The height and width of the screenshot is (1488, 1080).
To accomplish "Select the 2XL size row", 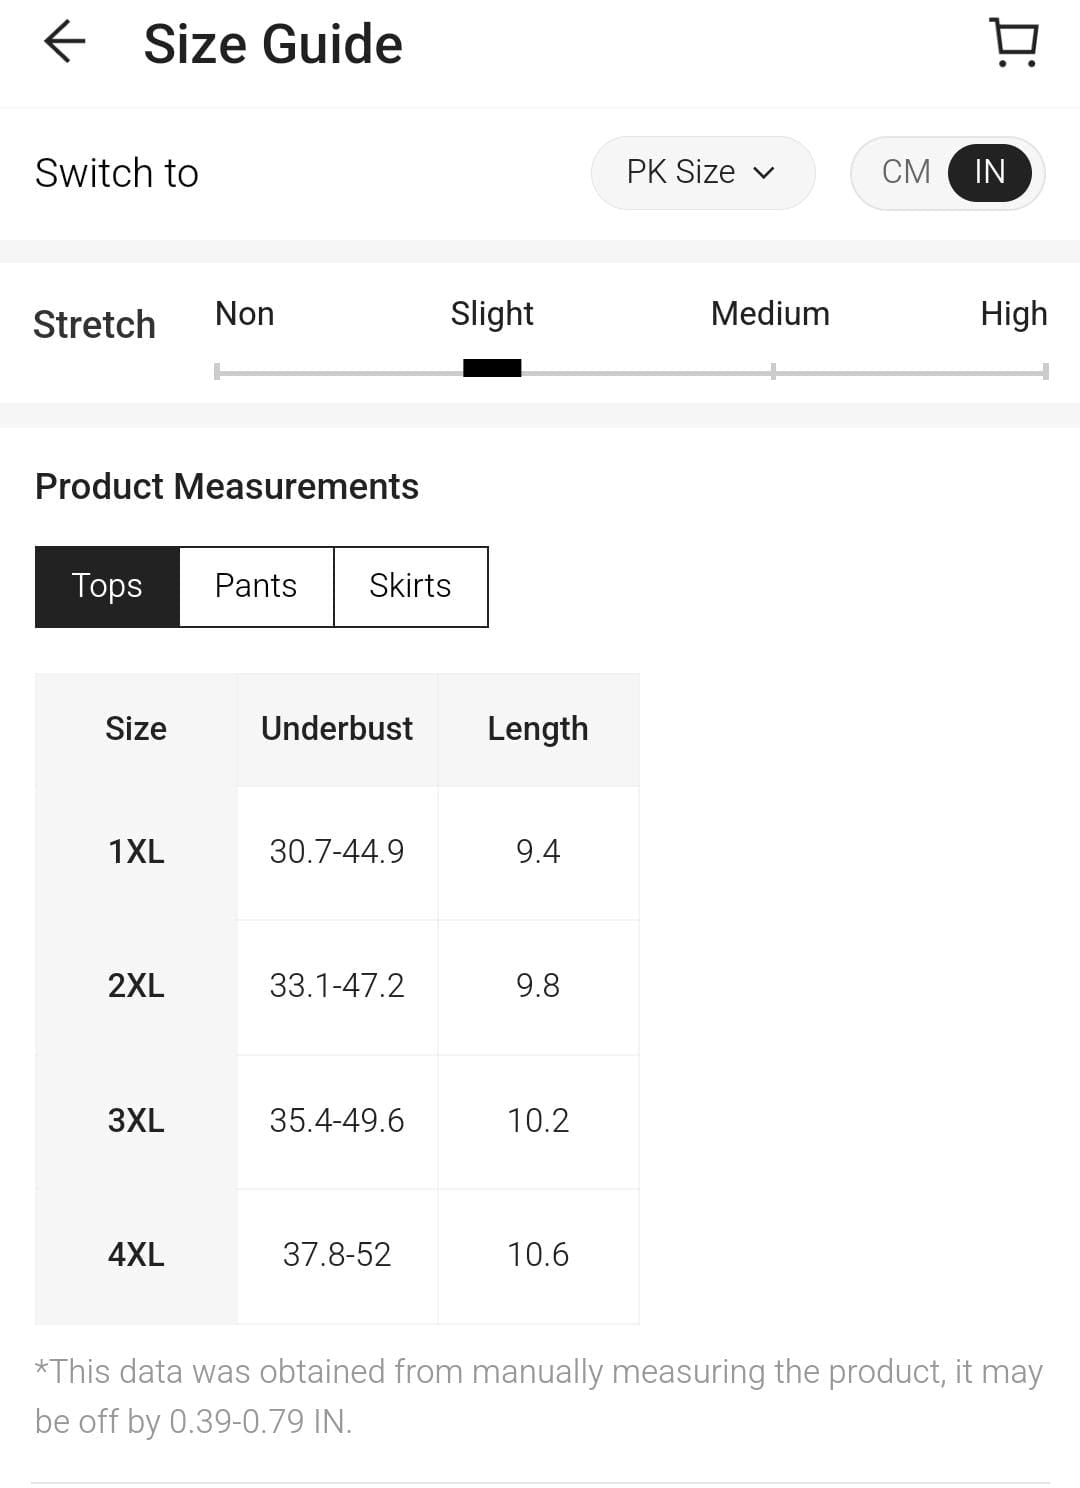I will click(136, 986).
